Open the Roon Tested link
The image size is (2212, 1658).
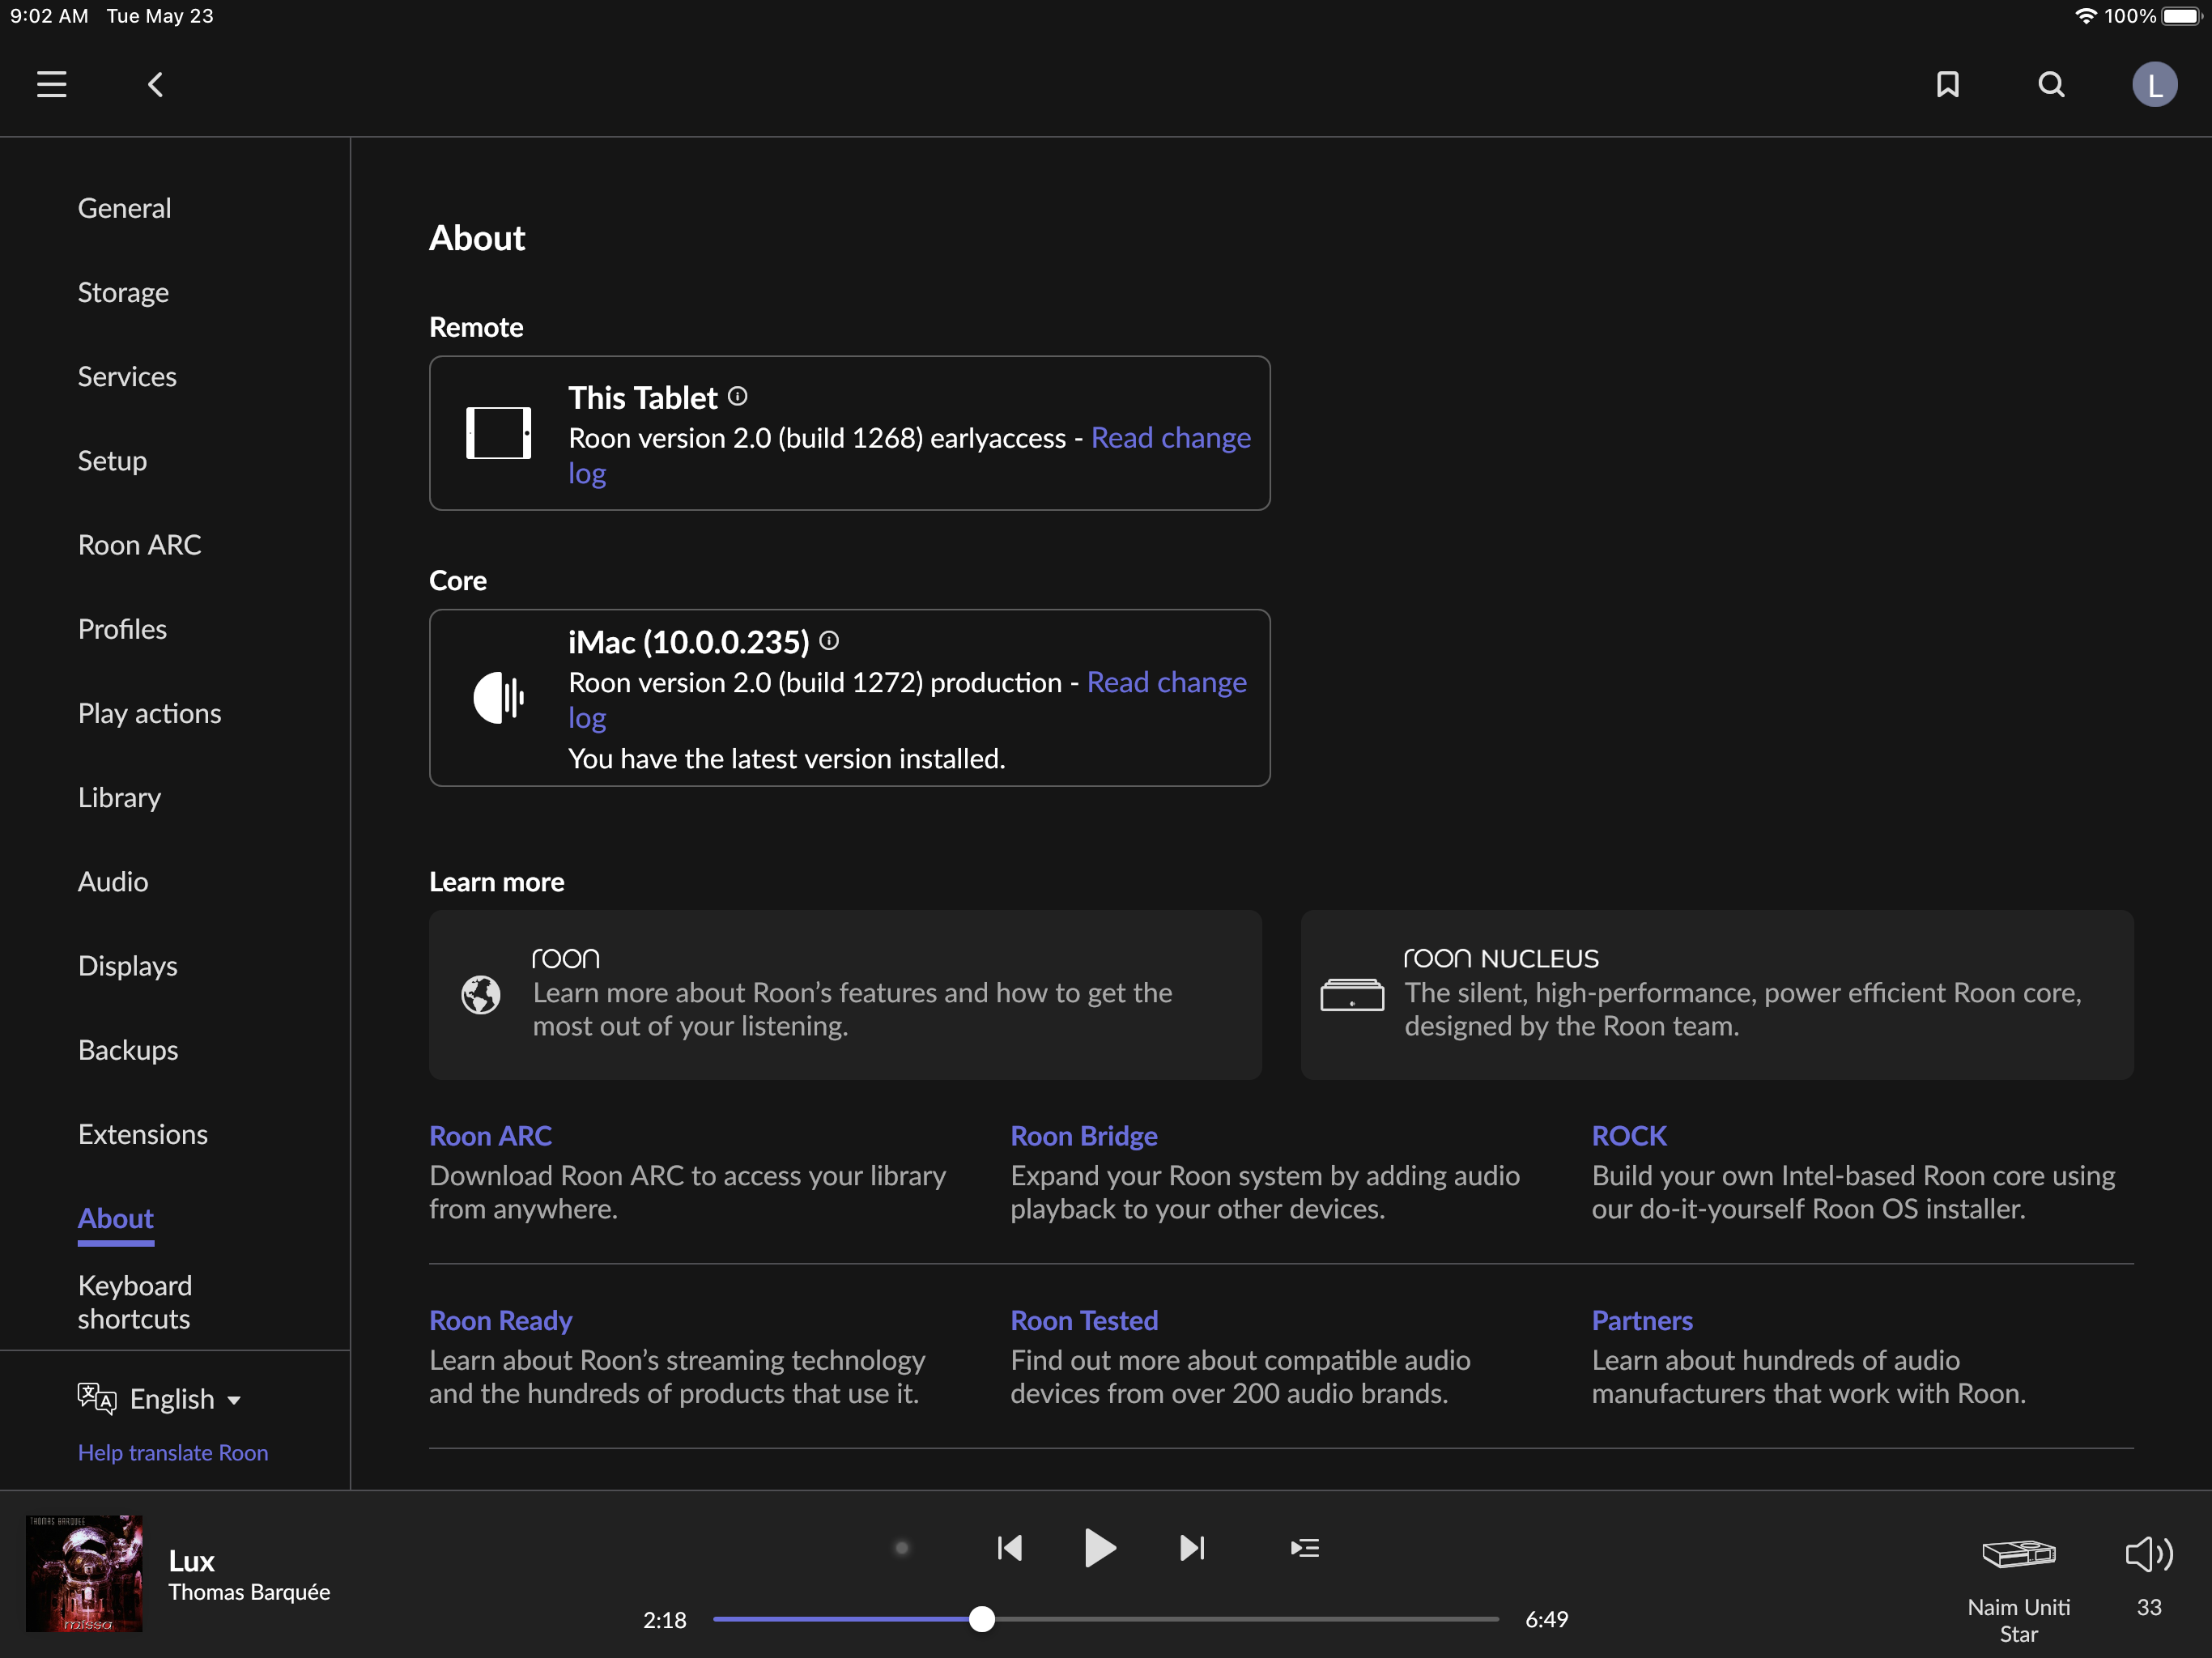(x=1084, y=1320)
